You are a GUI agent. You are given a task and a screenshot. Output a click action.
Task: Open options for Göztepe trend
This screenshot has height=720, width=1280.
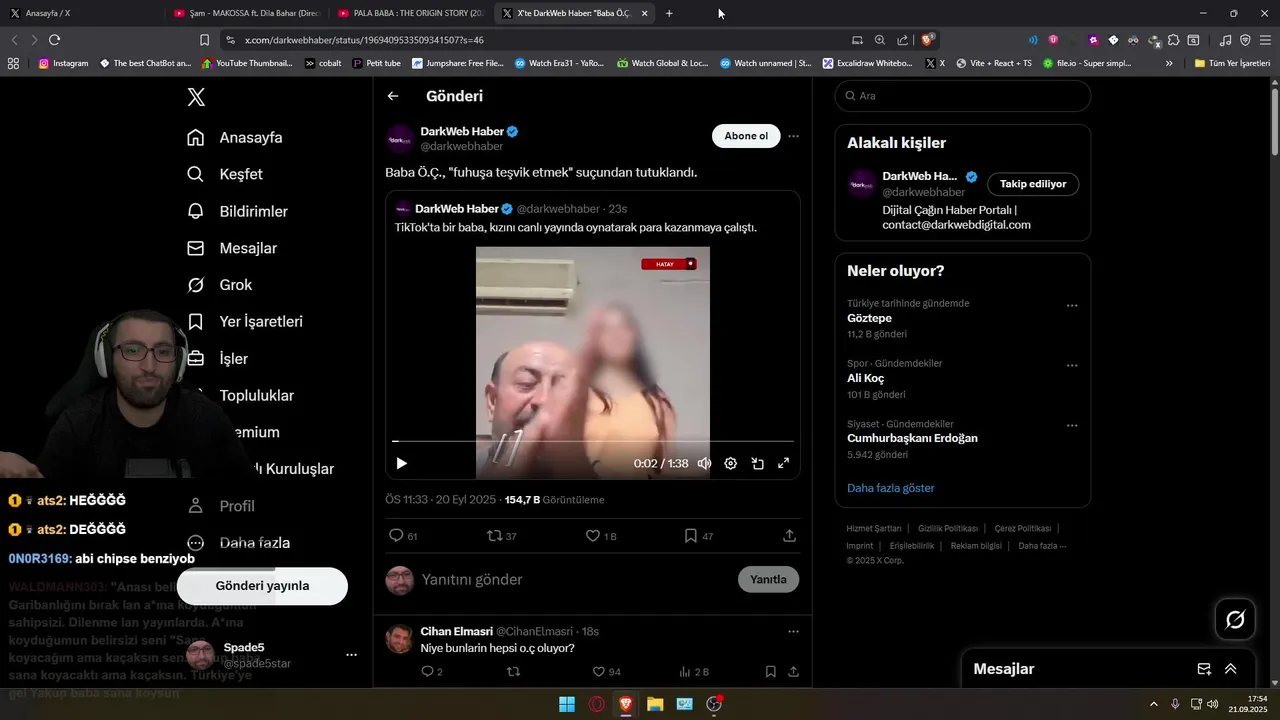1072,305
